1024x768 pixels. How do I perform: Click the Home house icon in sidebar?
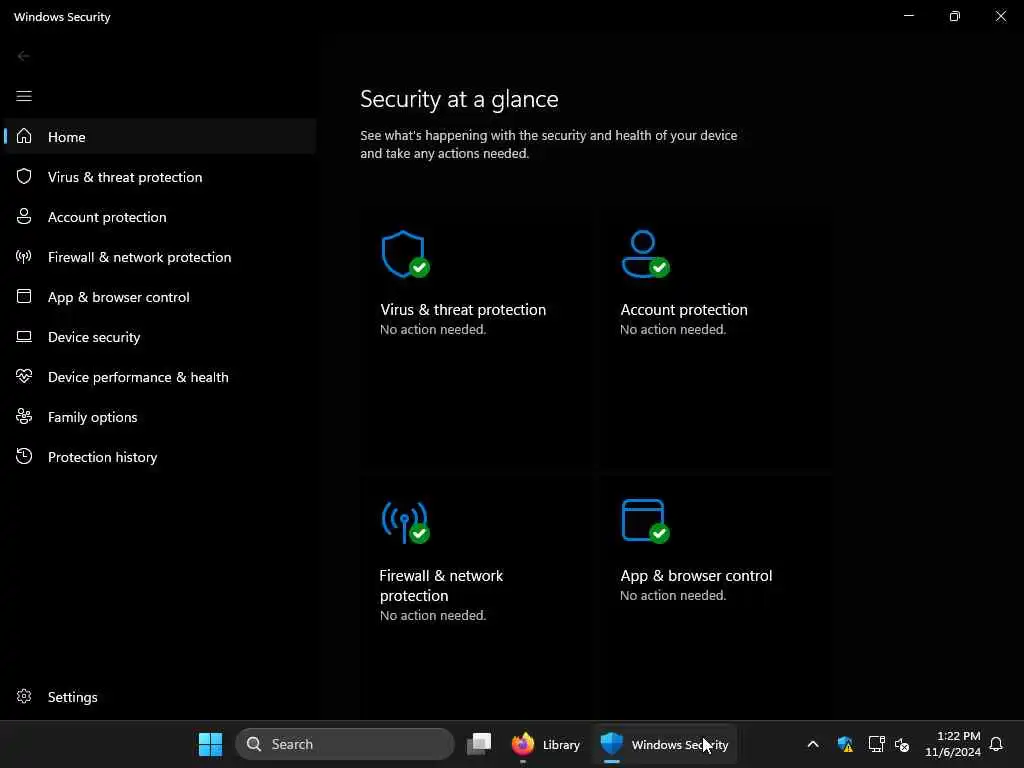24,136
